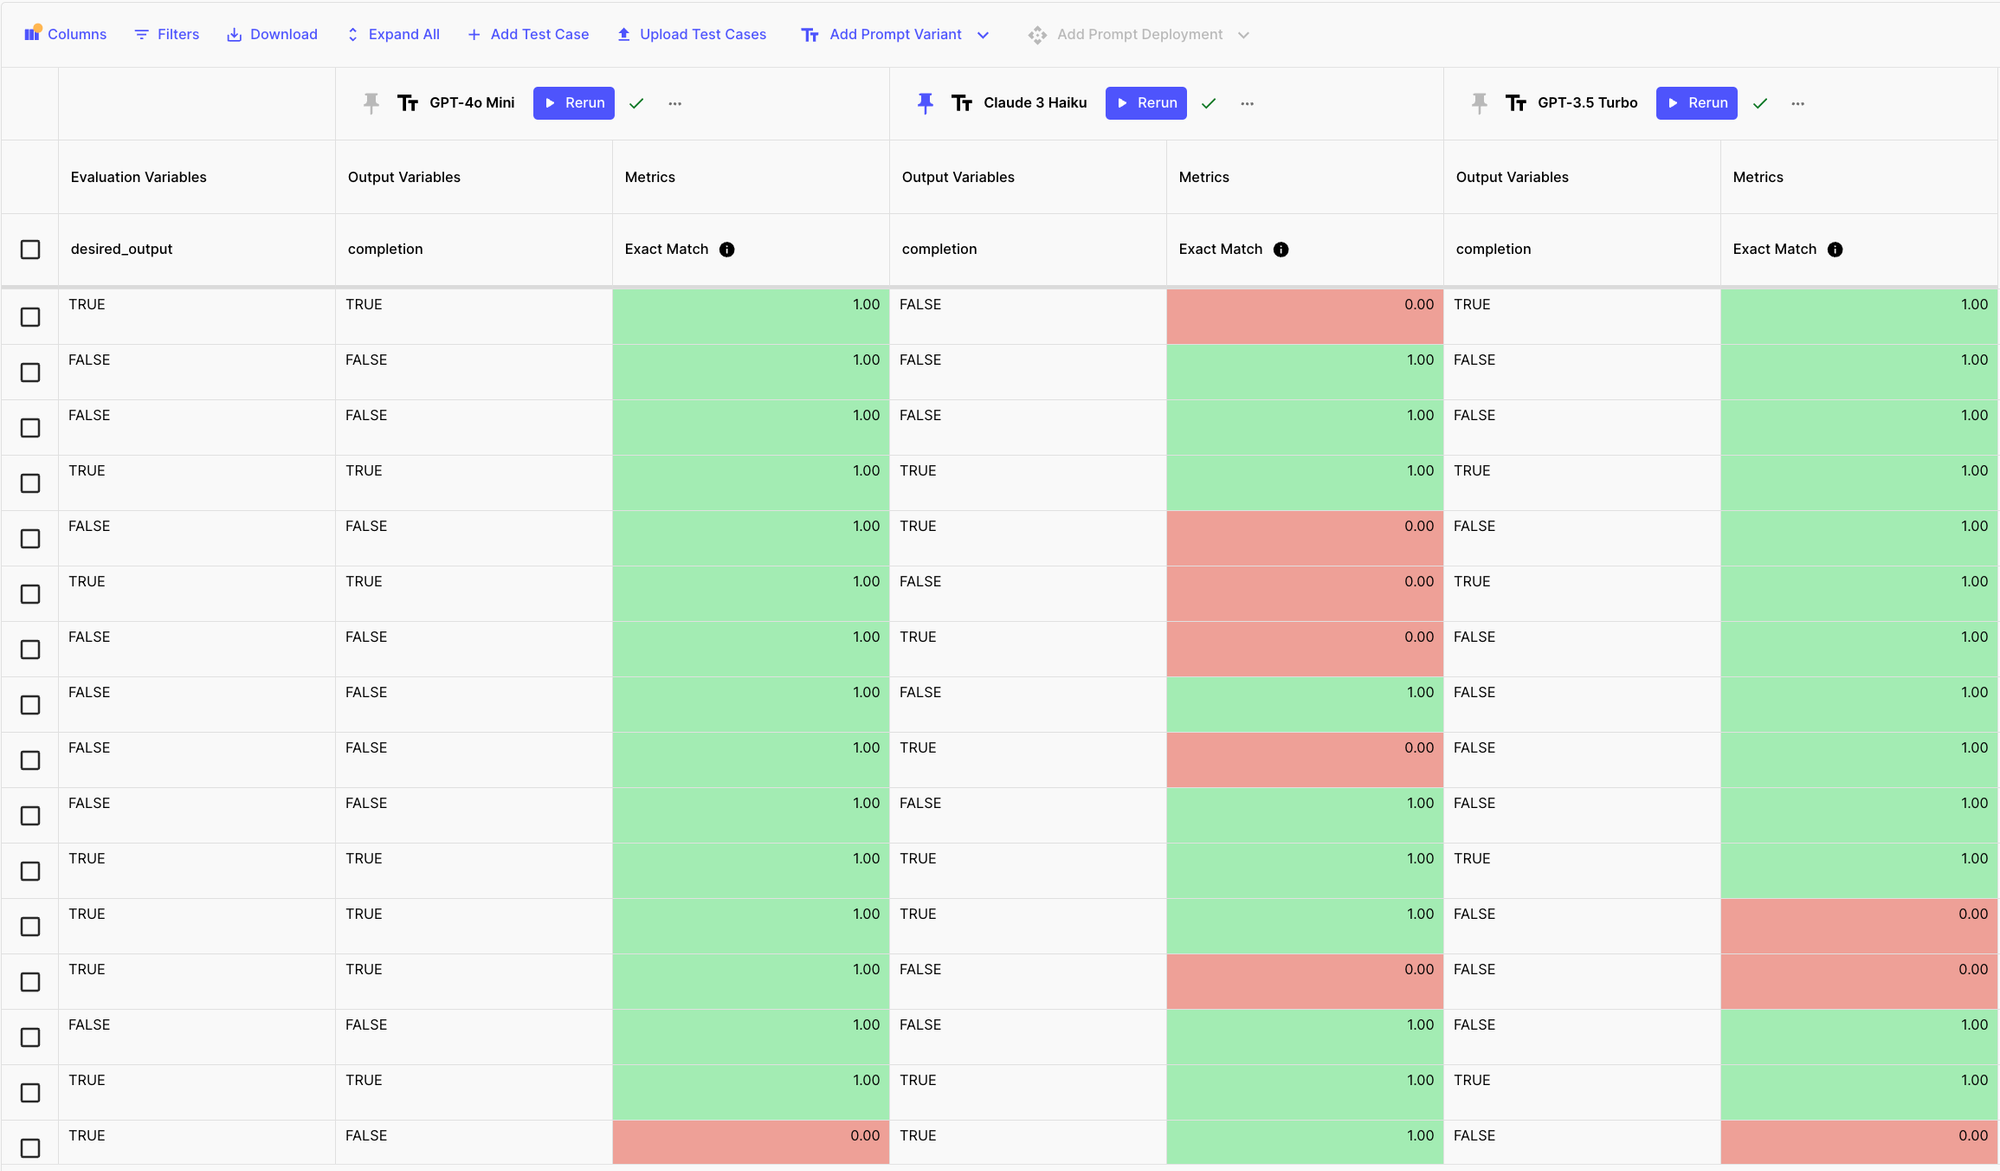This screenshot has width=2000, height=1171.
Task: Open Claude 3 Haiku ellipsis menu
Action: 1247,103
